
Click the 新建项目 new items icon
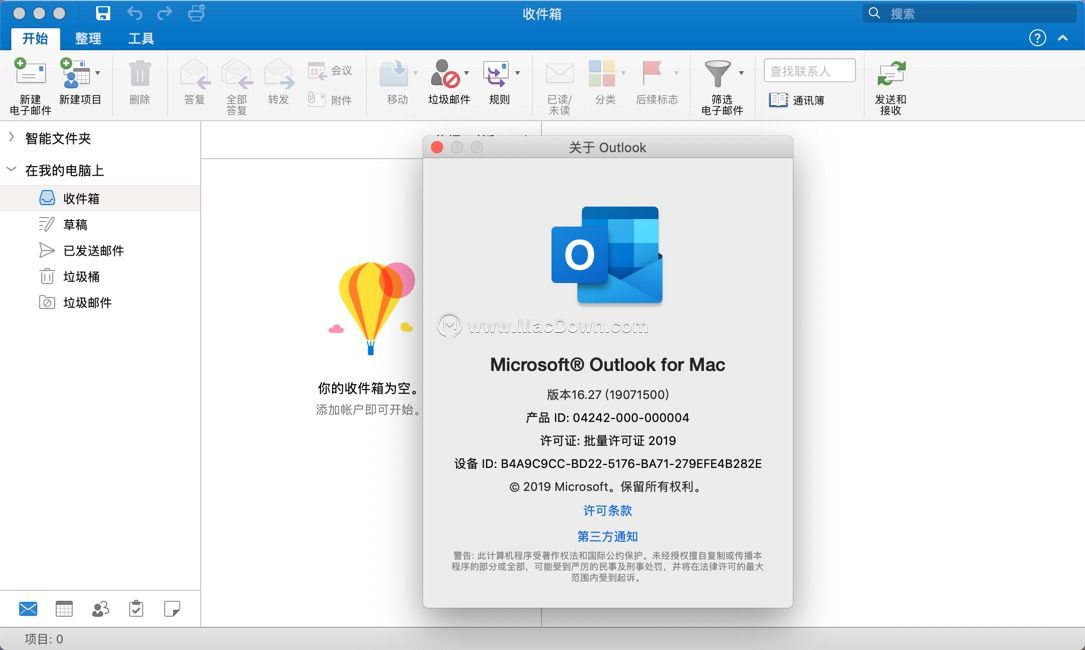point(75,73)
